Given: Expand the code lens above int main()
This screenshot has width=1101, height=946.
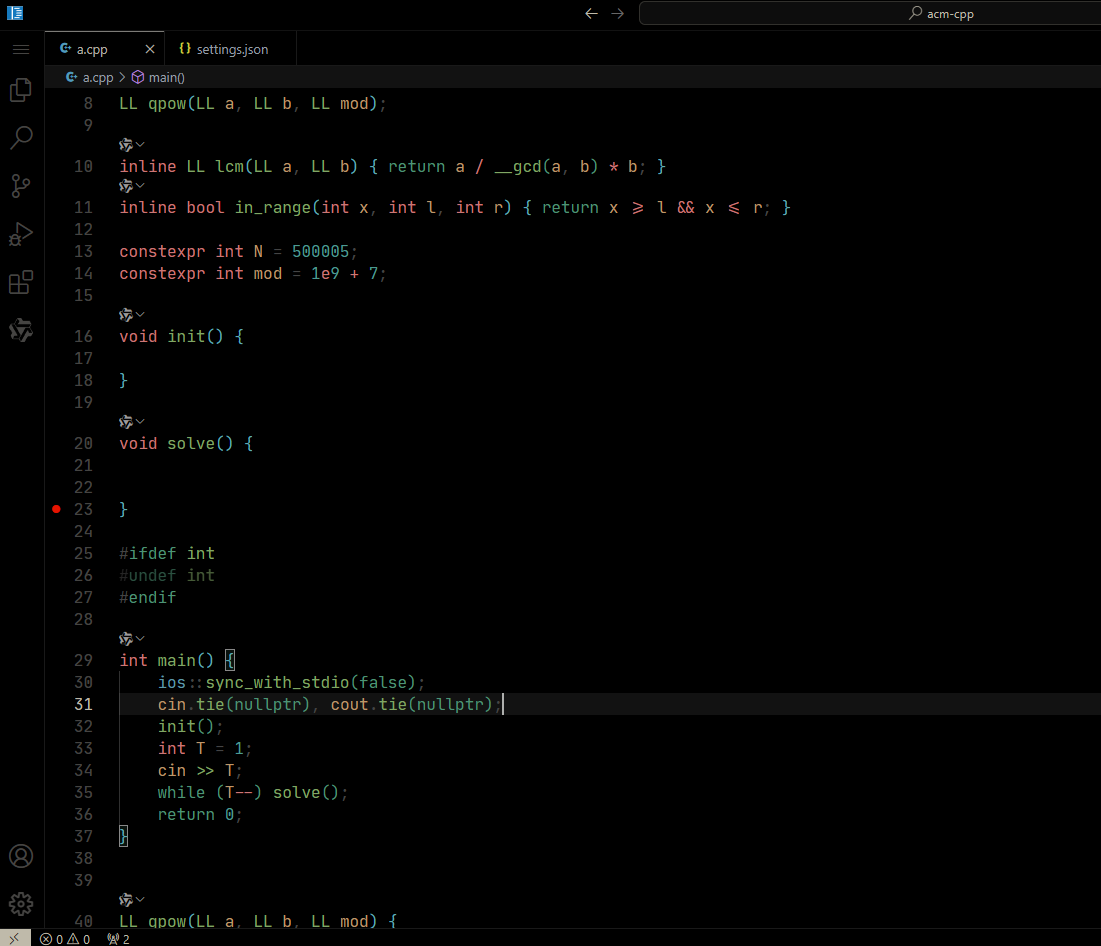Looking at the screenshot, I should [x=132, y=638].
